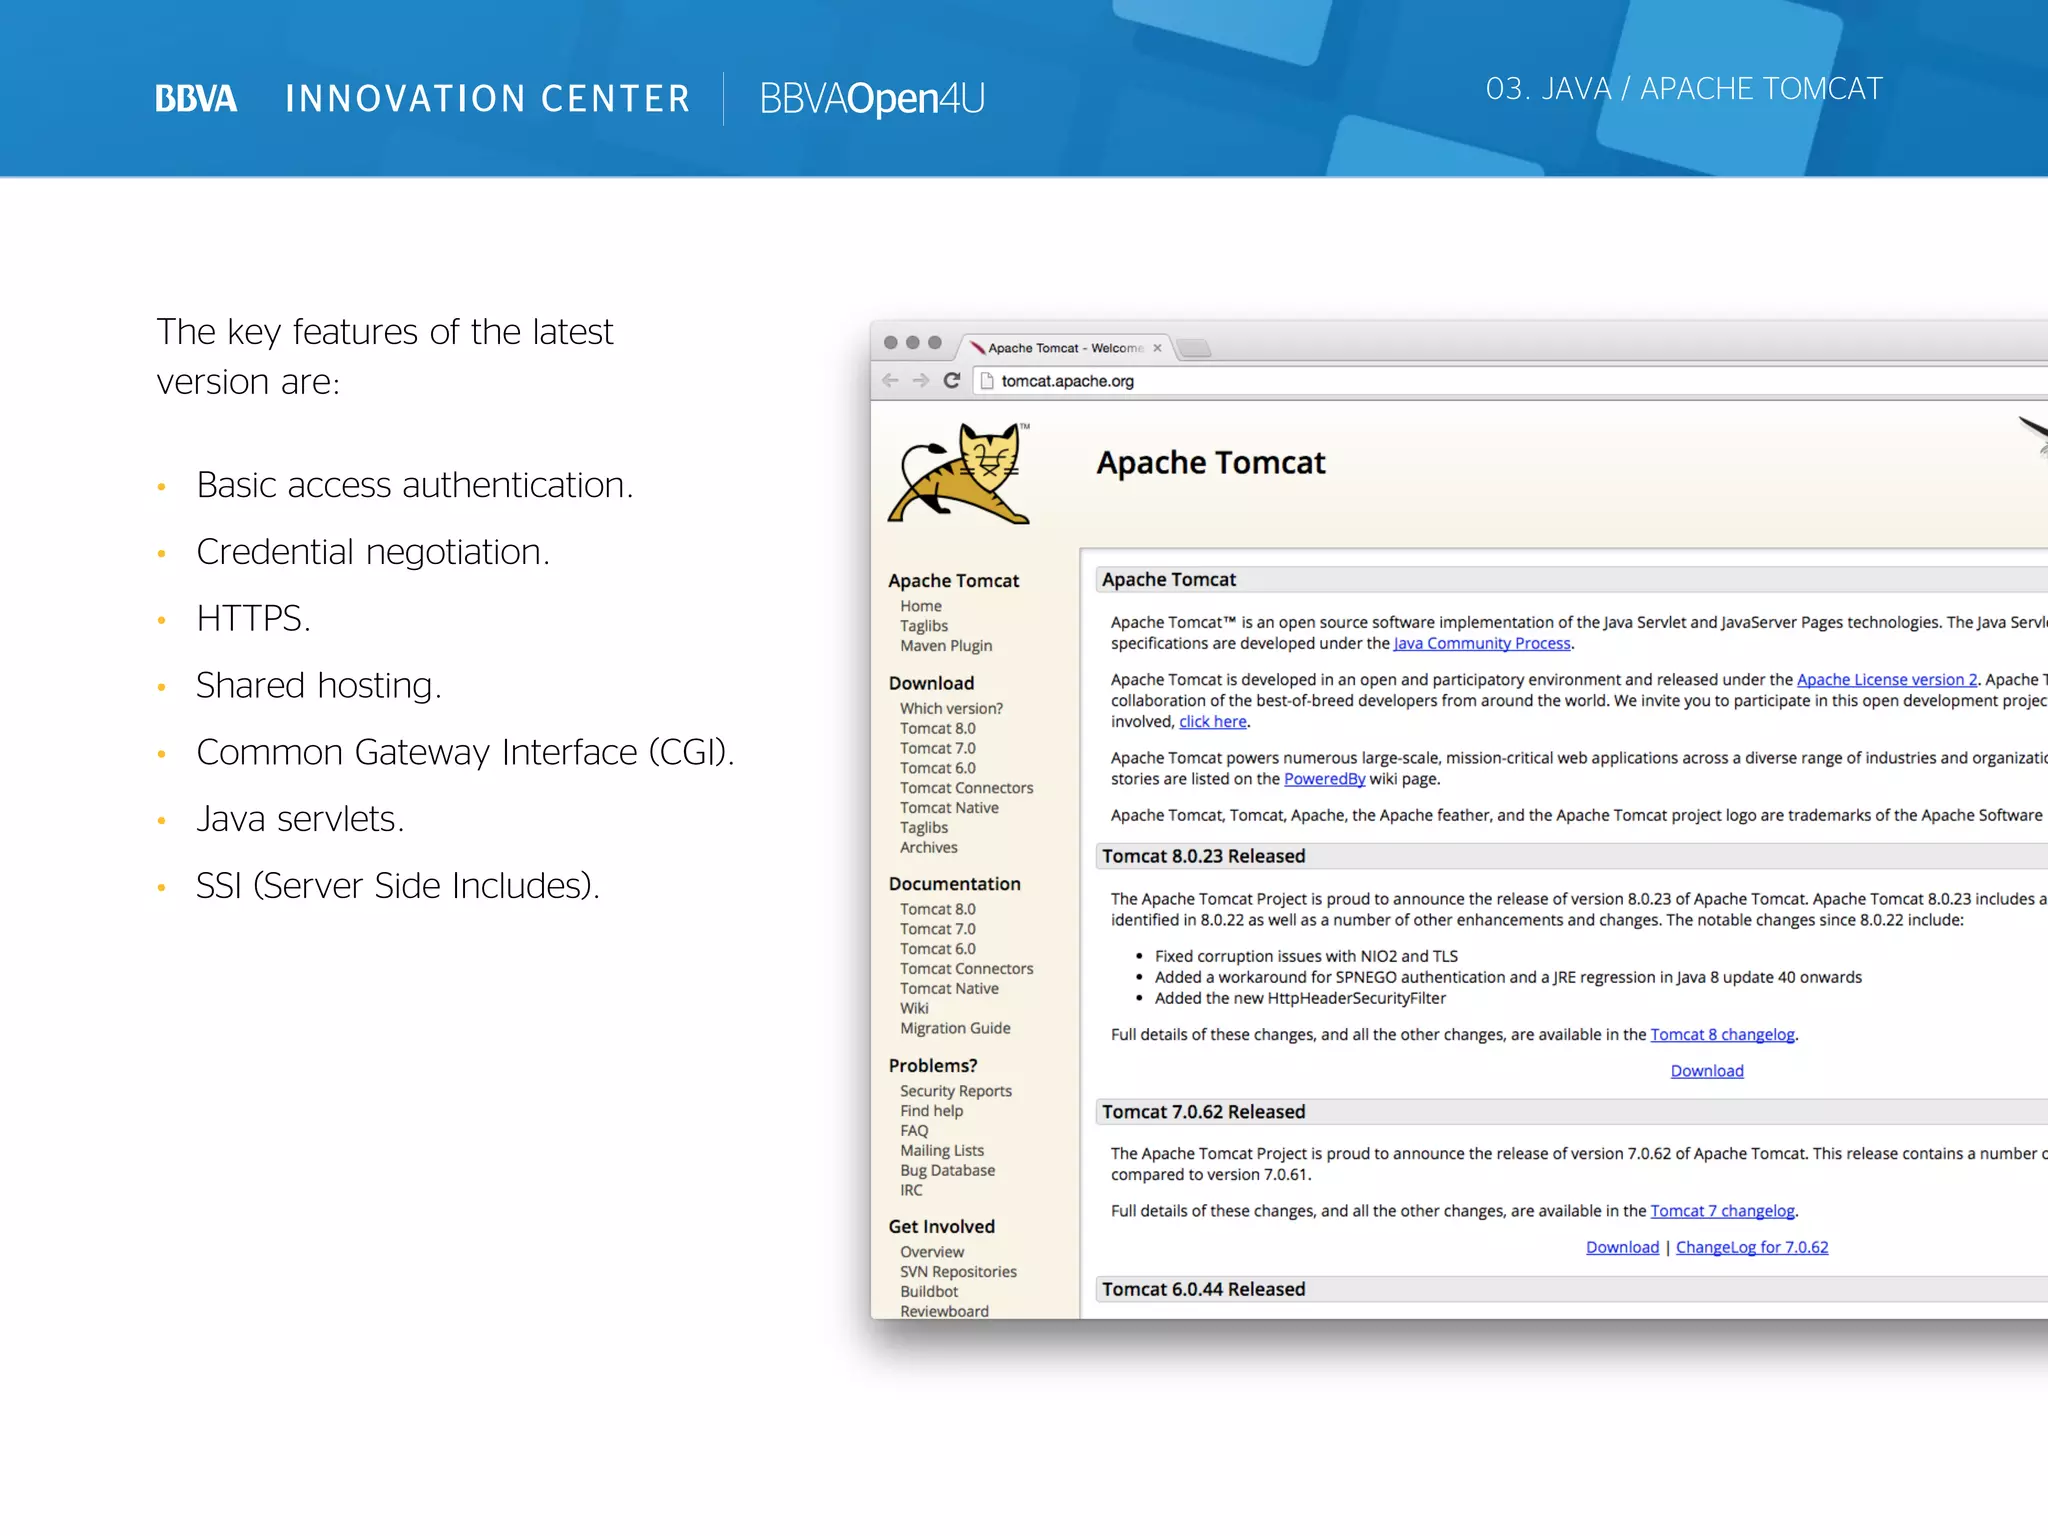
Task: Follow the Apache License version 2 link
Action: 1887,680
